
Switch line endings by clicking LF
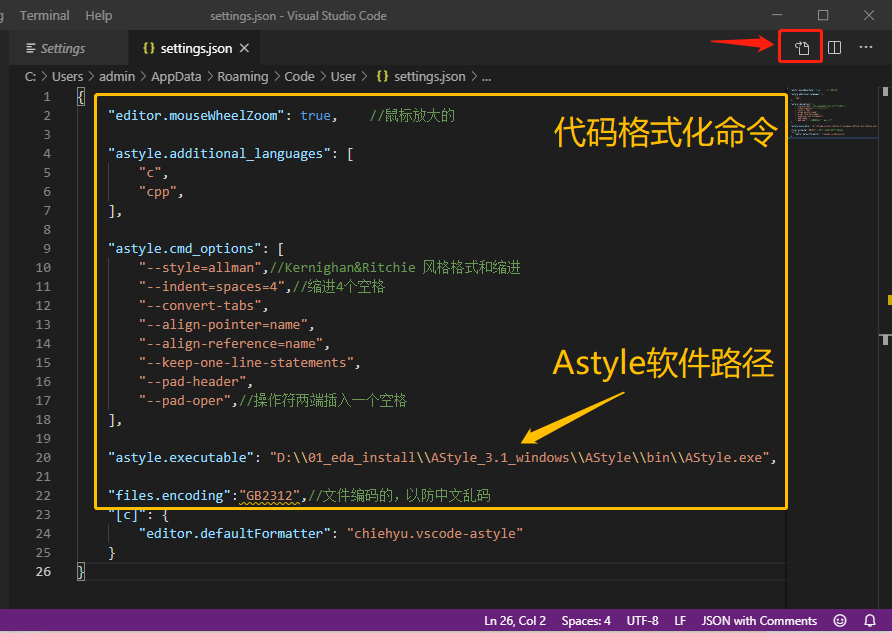[x=680, y=620]
